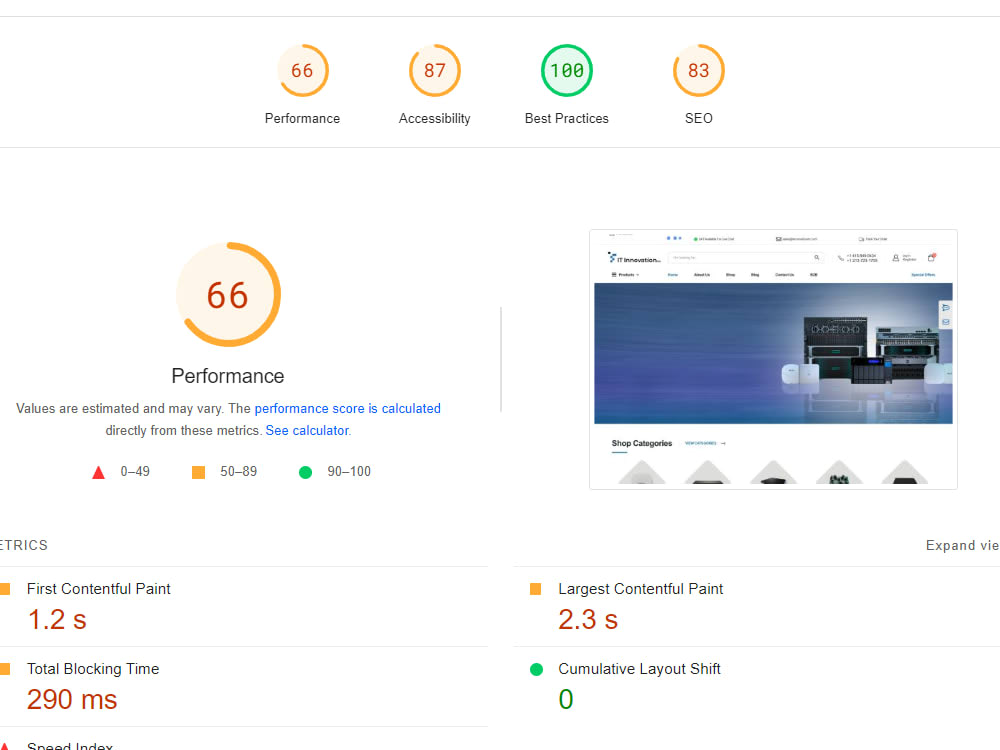This screenshot has width=1000, height=750.
Task: Open the 'See calculator' link
Action: 307,430
